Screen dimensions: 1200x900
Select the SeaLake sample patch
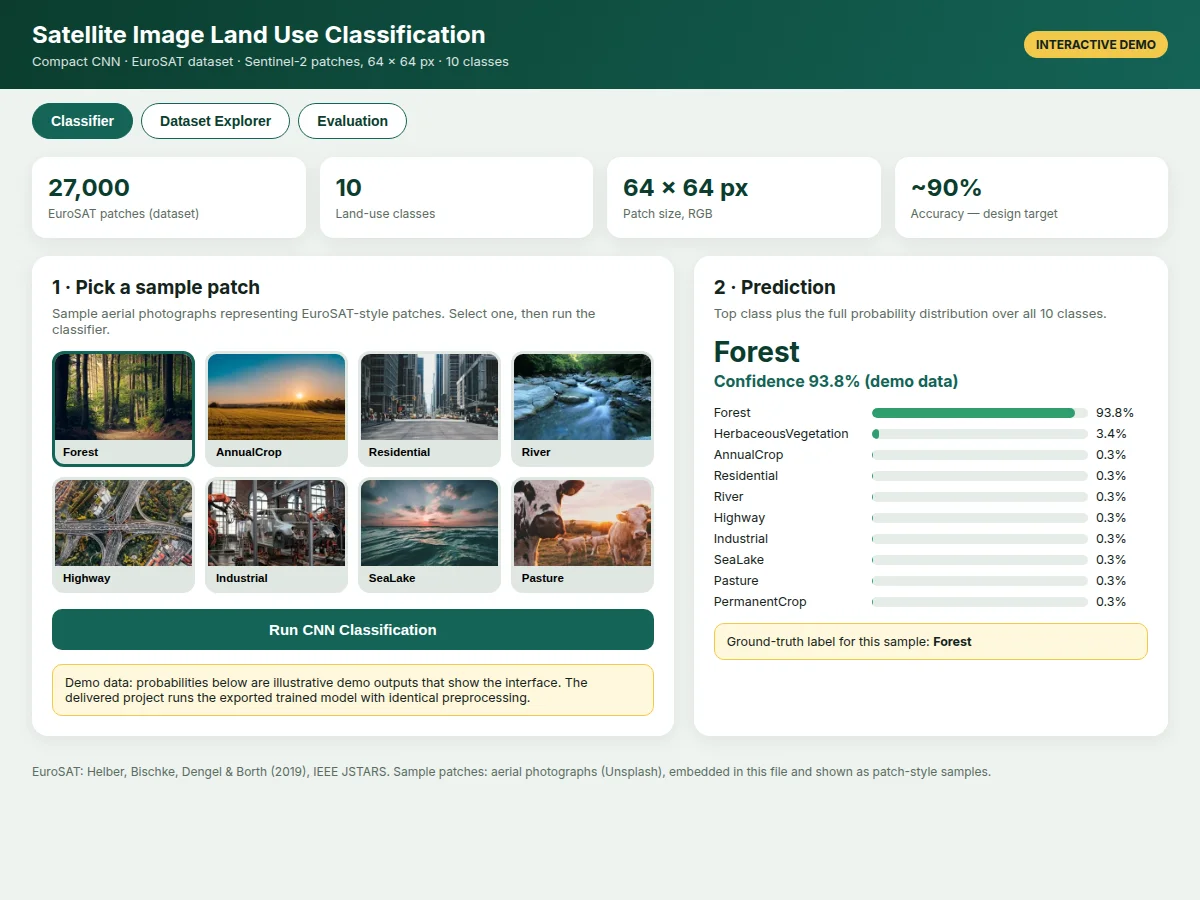point(429,535)
